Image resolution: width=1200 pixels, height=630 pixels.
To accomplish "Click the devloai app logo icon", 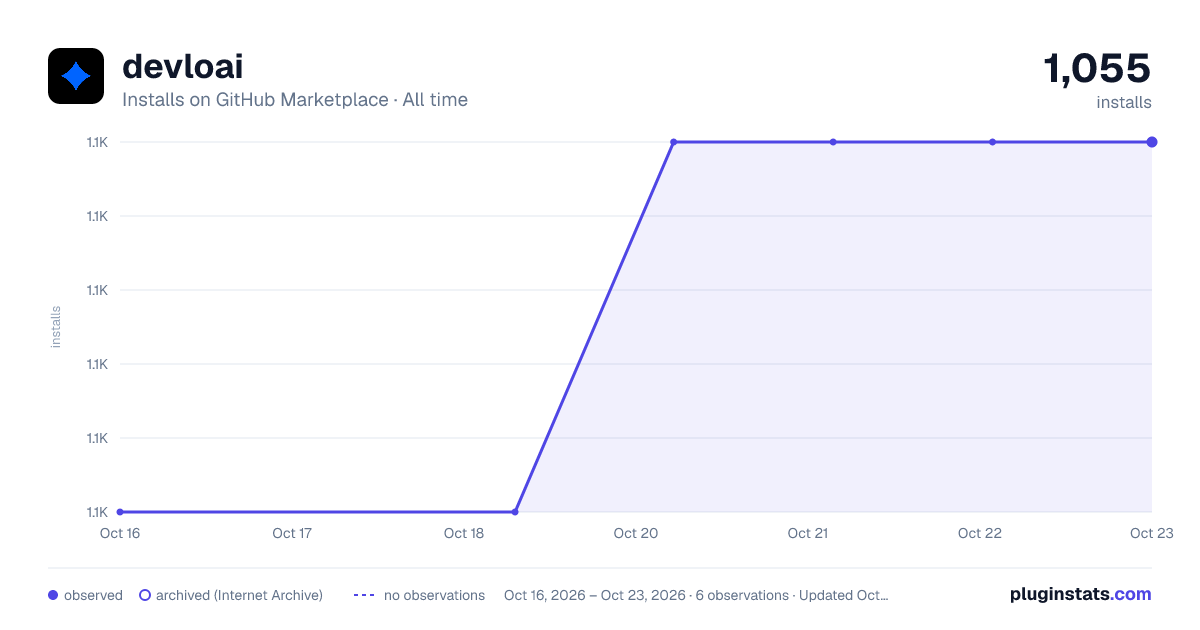I will 76,76.
